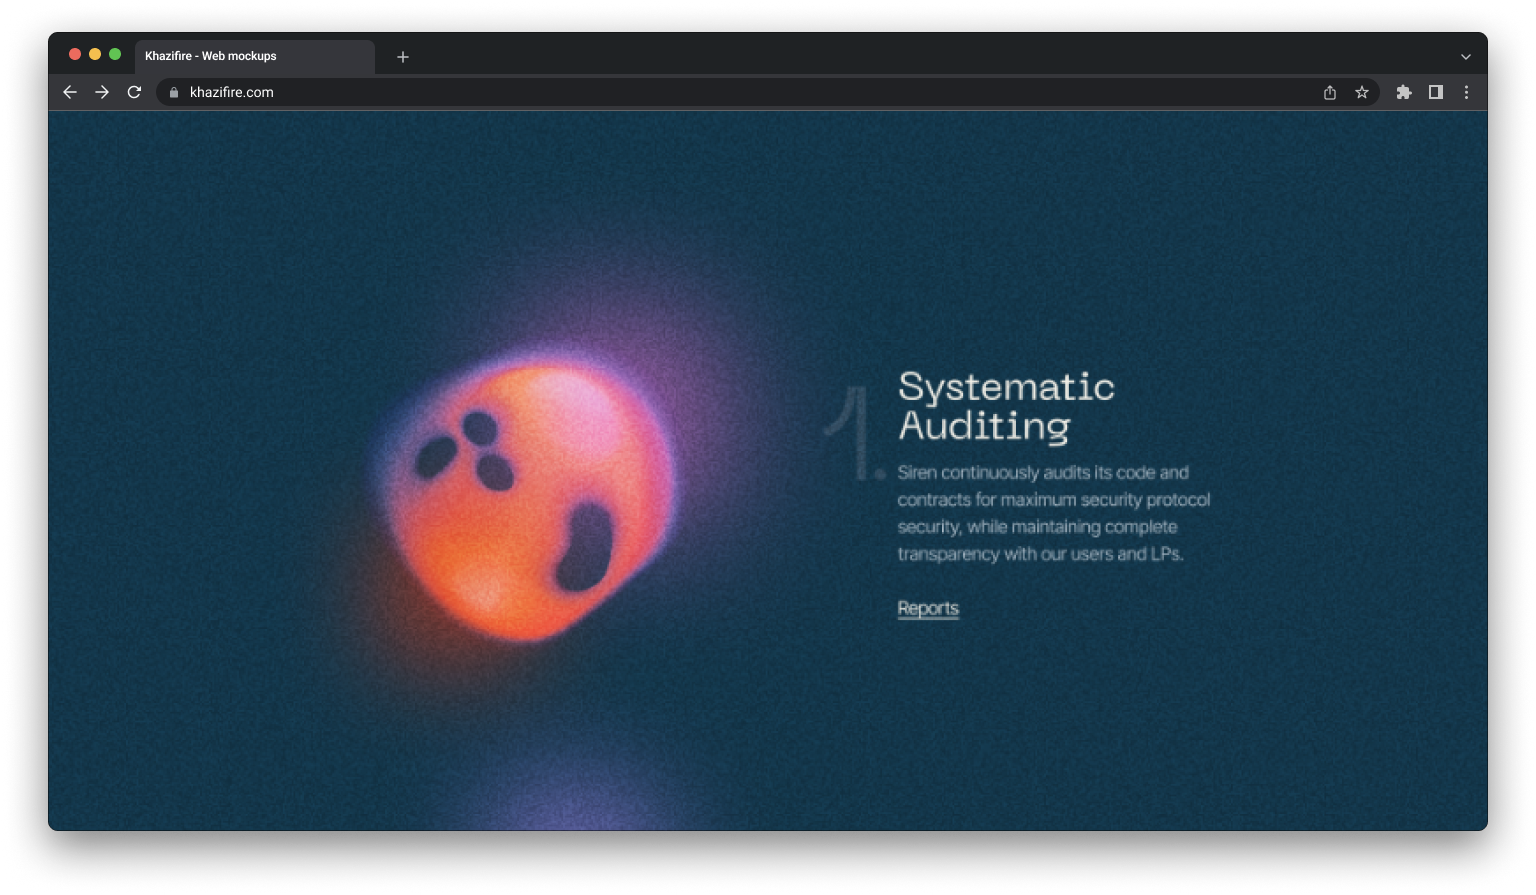
Task: Click the Siren audit description paragraph
Action: tap(1053, 513)
